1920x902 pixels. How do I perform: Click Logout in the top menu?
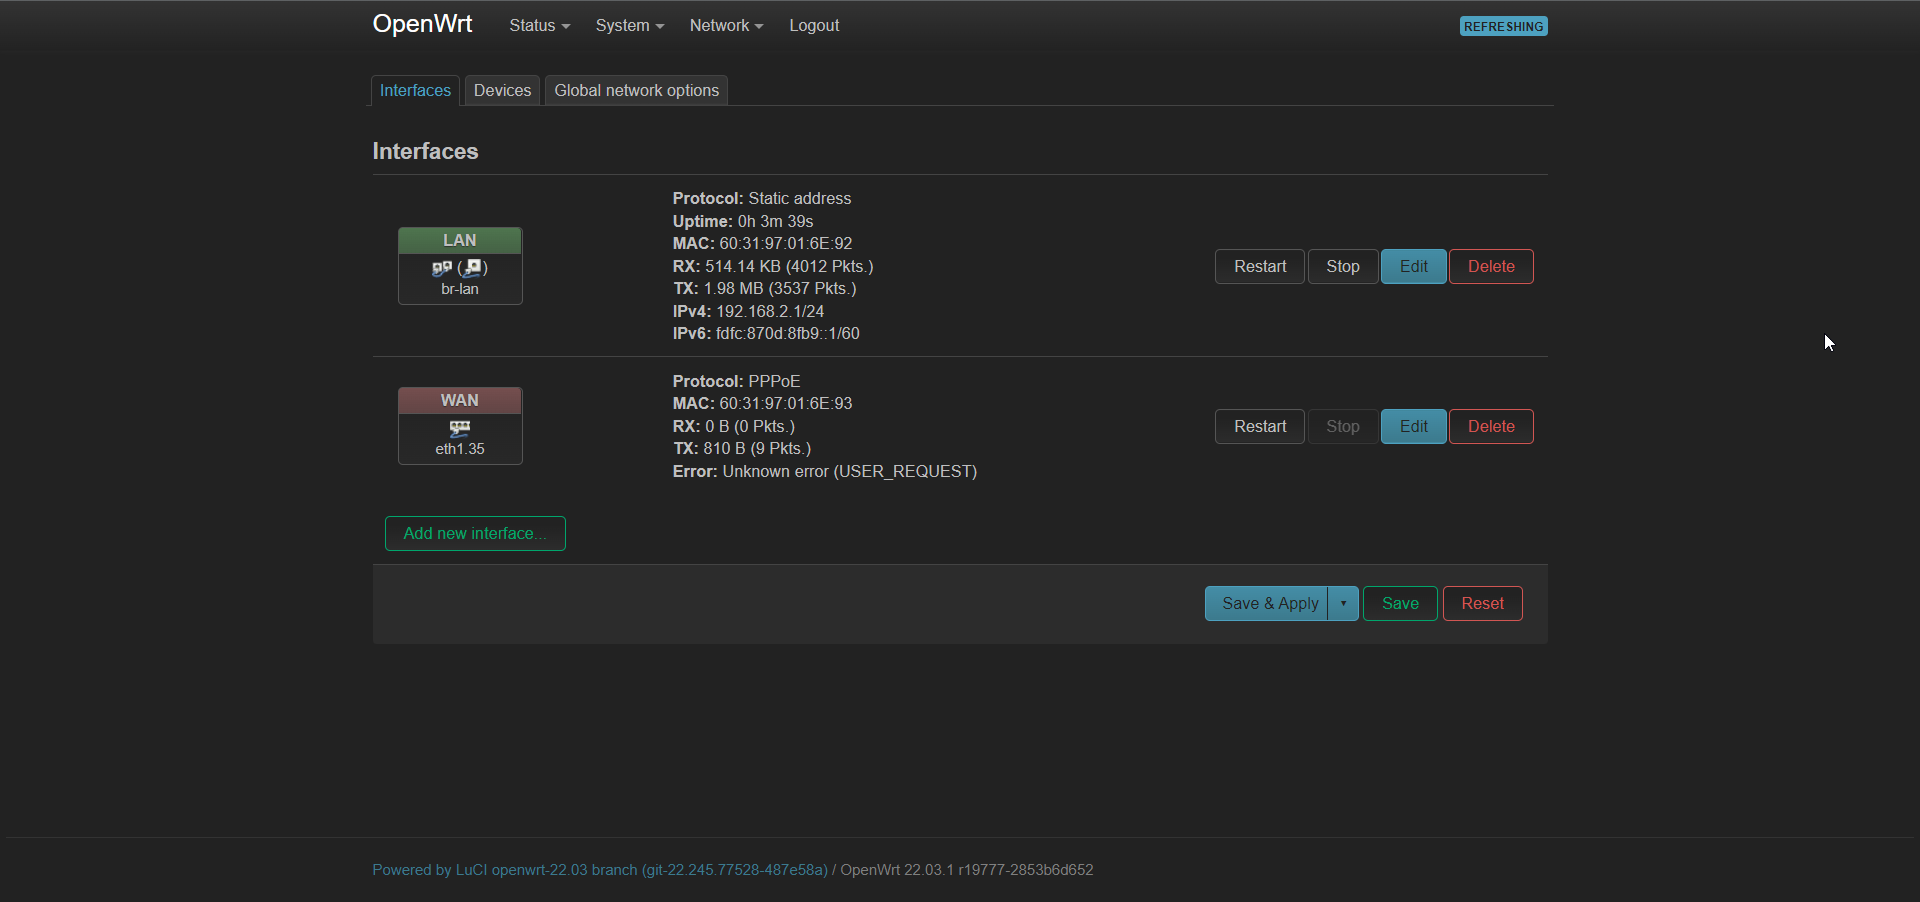[x=814, y=26]
